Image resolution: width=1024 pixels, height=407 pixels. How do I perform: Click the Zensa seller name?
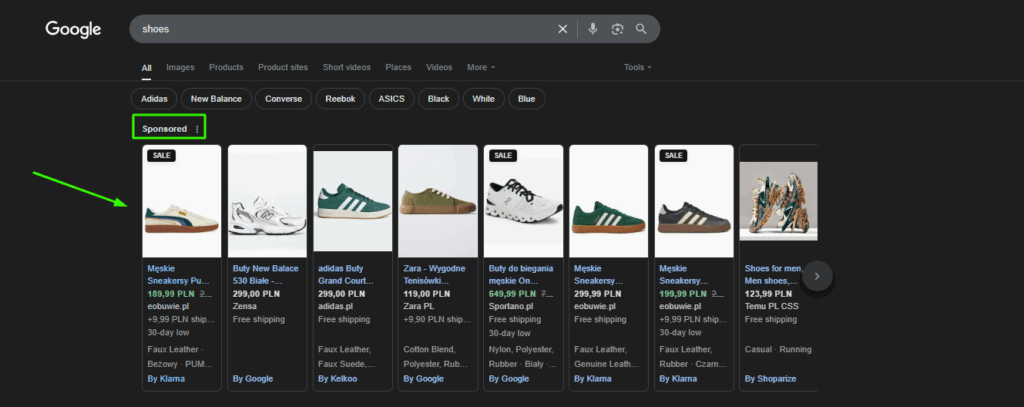(x=245, y=306)
